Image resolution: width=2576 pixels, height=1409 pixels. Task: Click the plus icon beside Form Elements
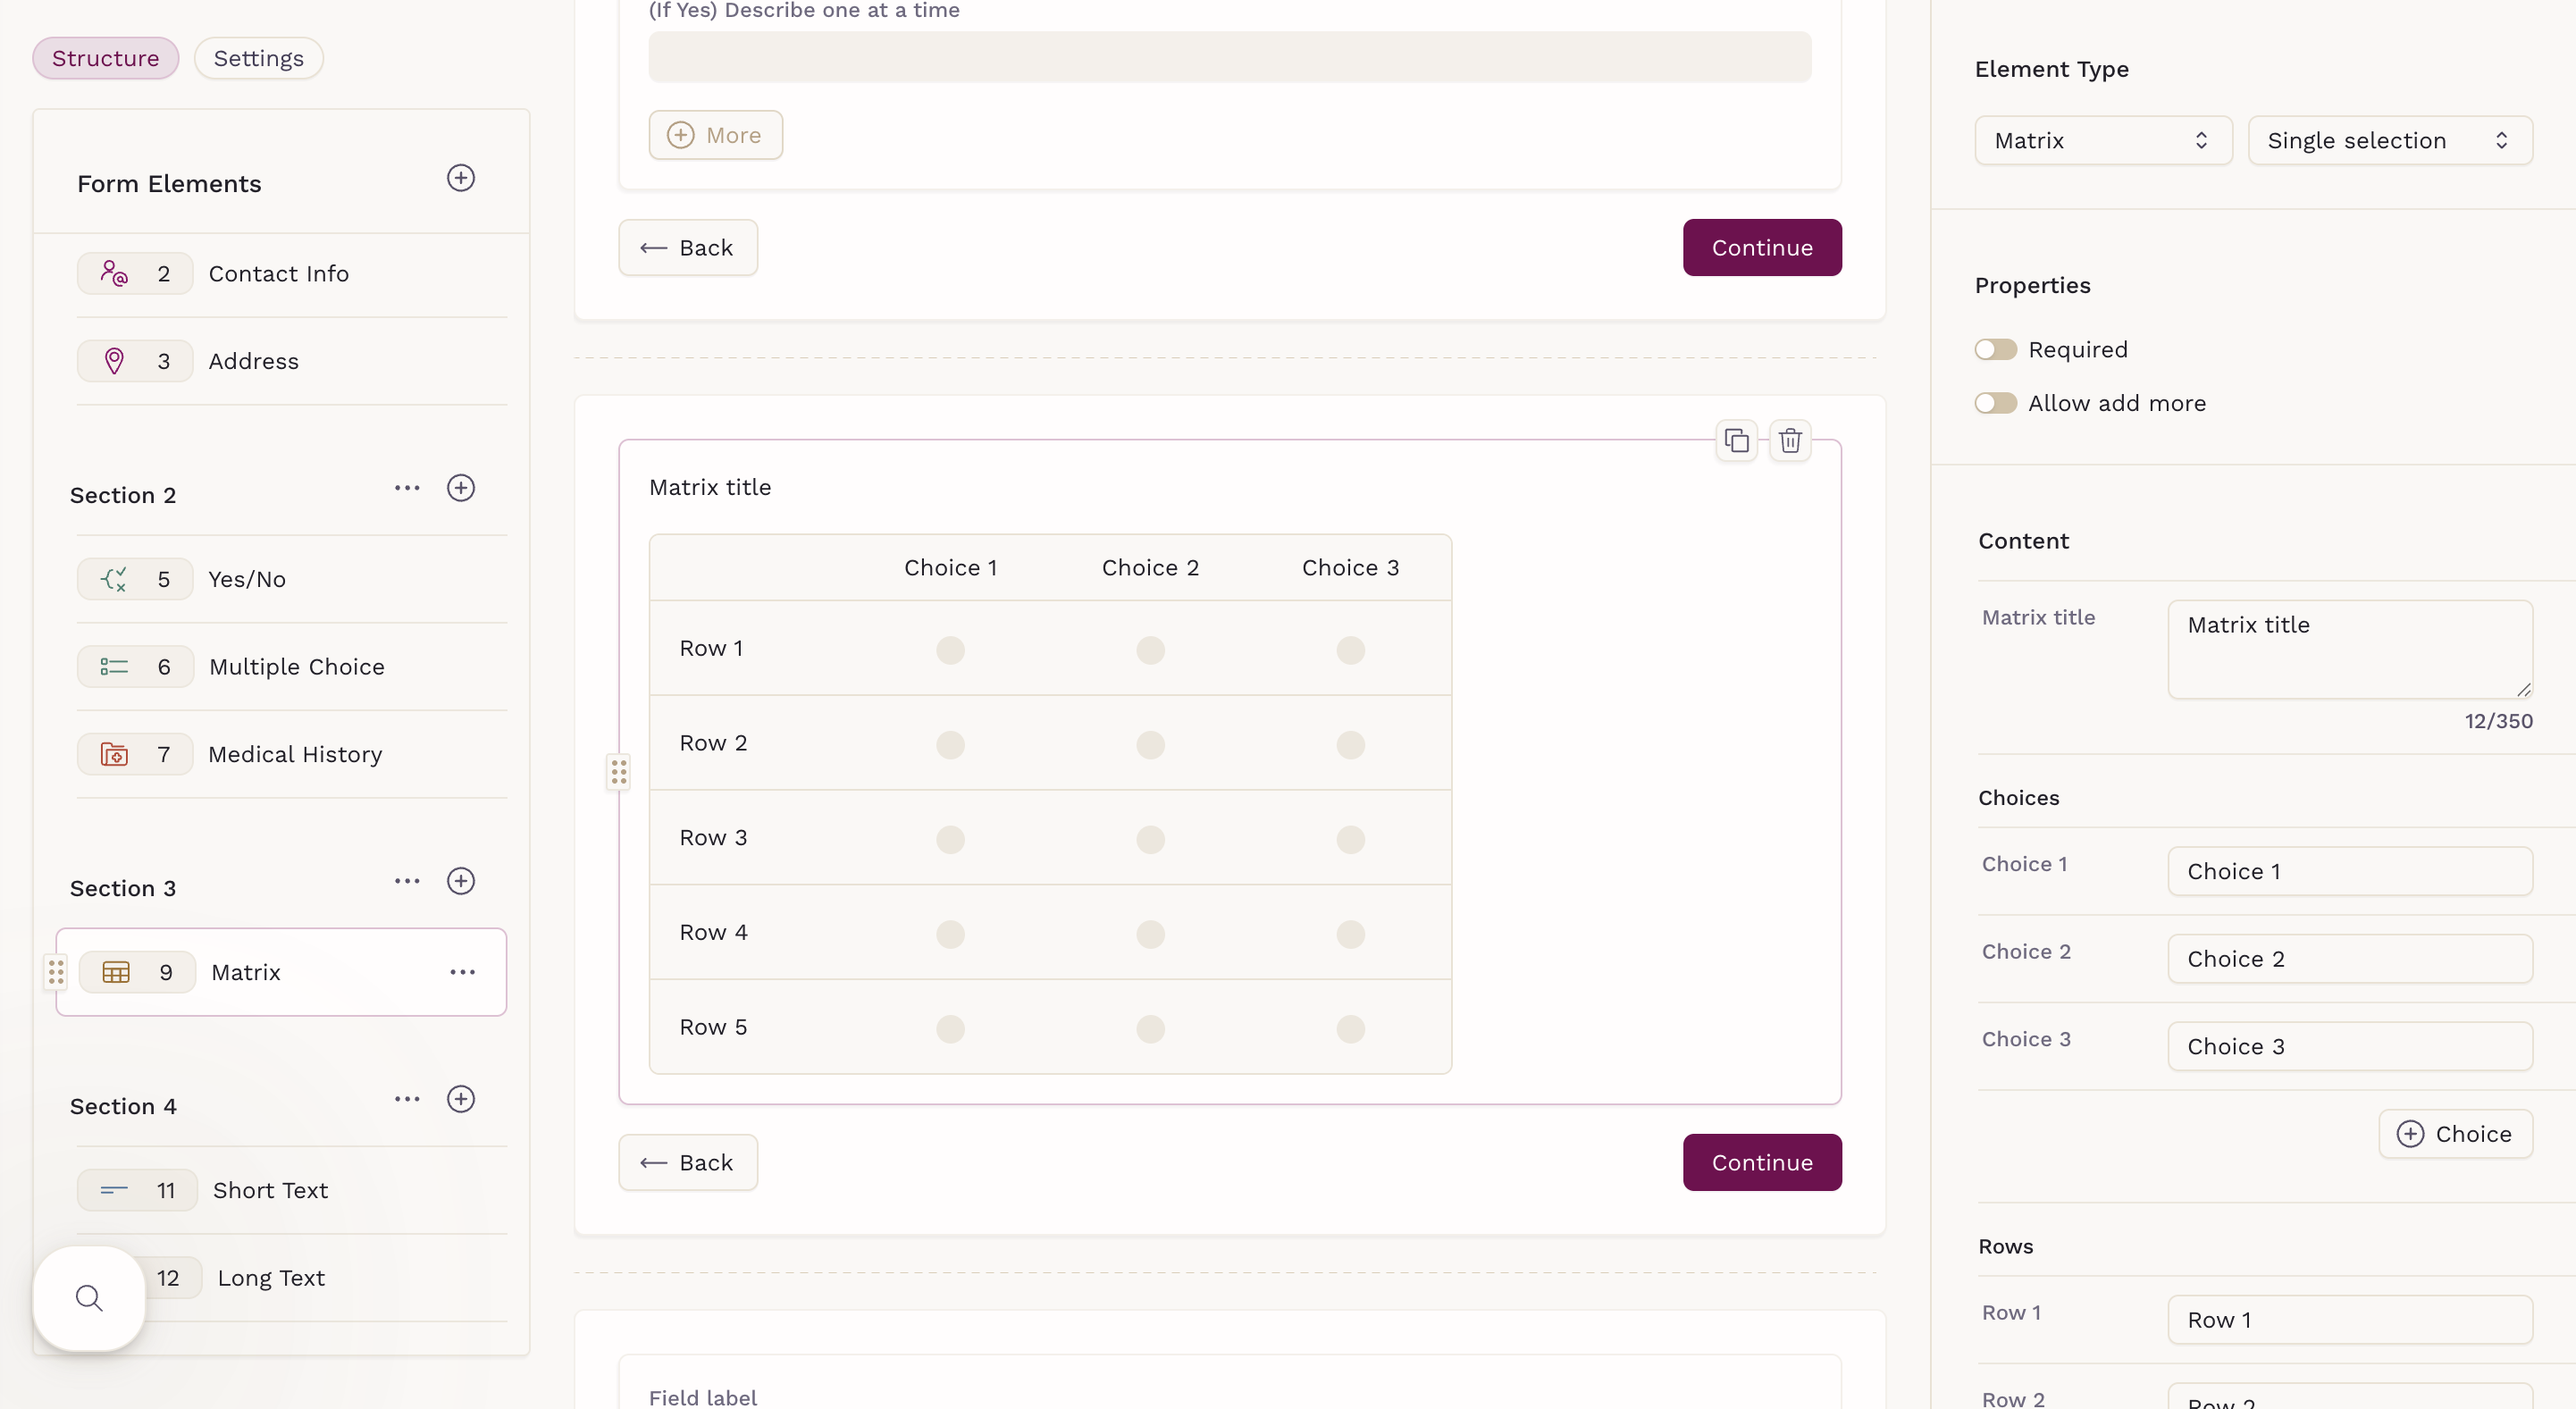[460, 178]
